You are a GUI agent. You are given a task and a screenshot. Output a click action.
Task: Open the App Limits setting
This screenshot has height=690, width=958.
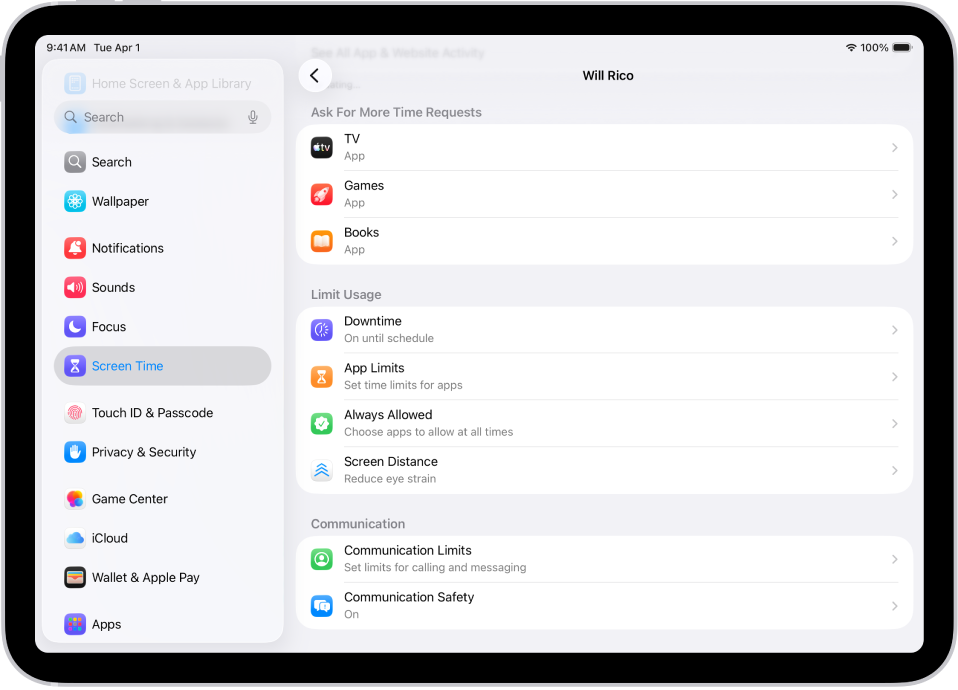tap(604, 377)
